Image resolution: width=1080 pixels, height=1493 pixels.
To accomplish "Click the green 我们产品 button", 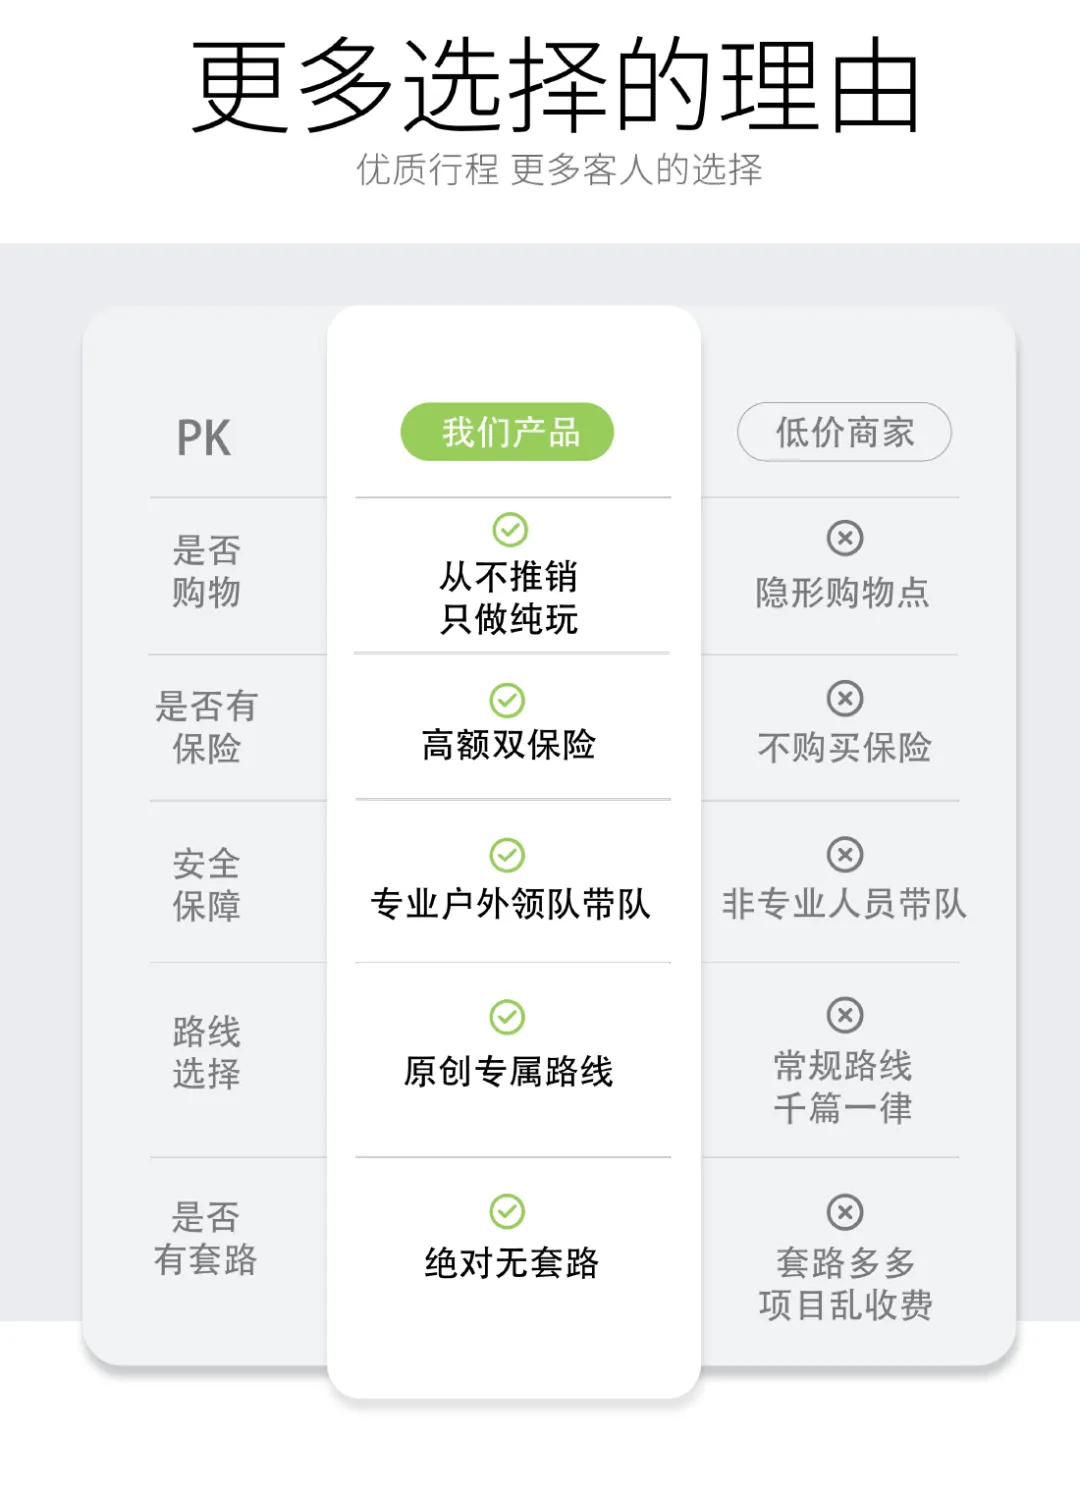I will click(508, 432).
